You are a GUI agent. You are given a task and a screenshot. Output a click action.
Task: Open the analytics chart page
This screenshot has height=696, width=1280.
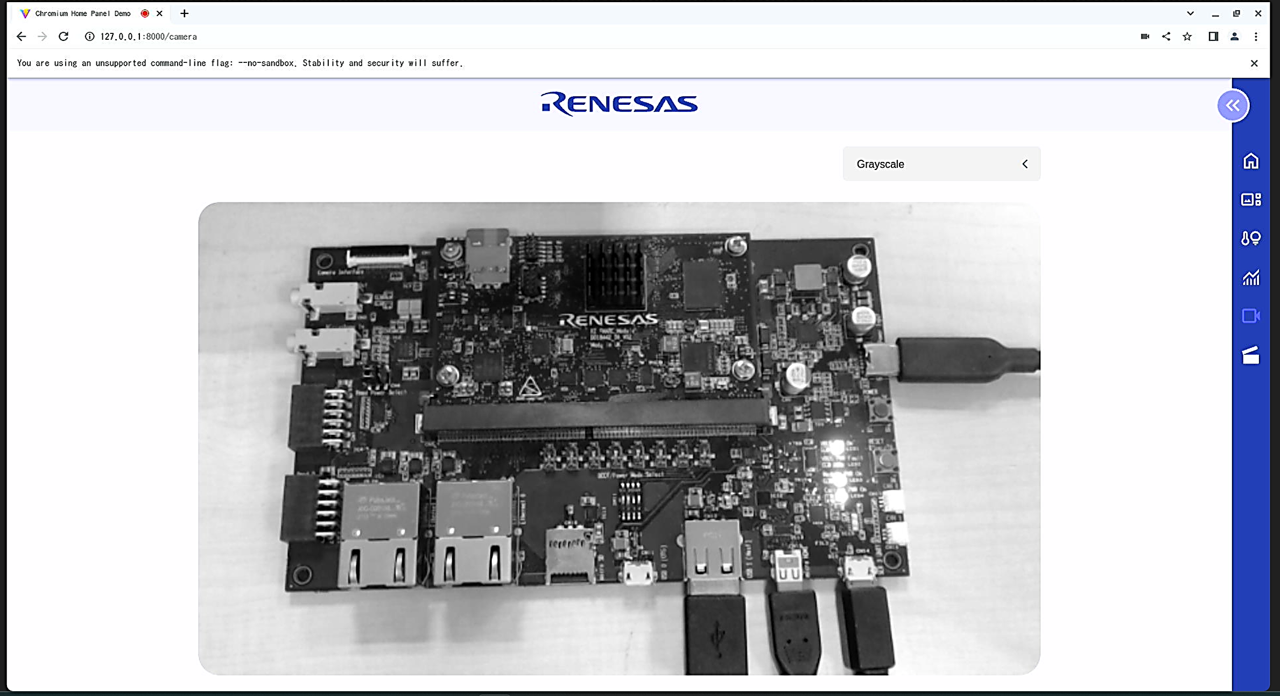[x=1250, y=278]
